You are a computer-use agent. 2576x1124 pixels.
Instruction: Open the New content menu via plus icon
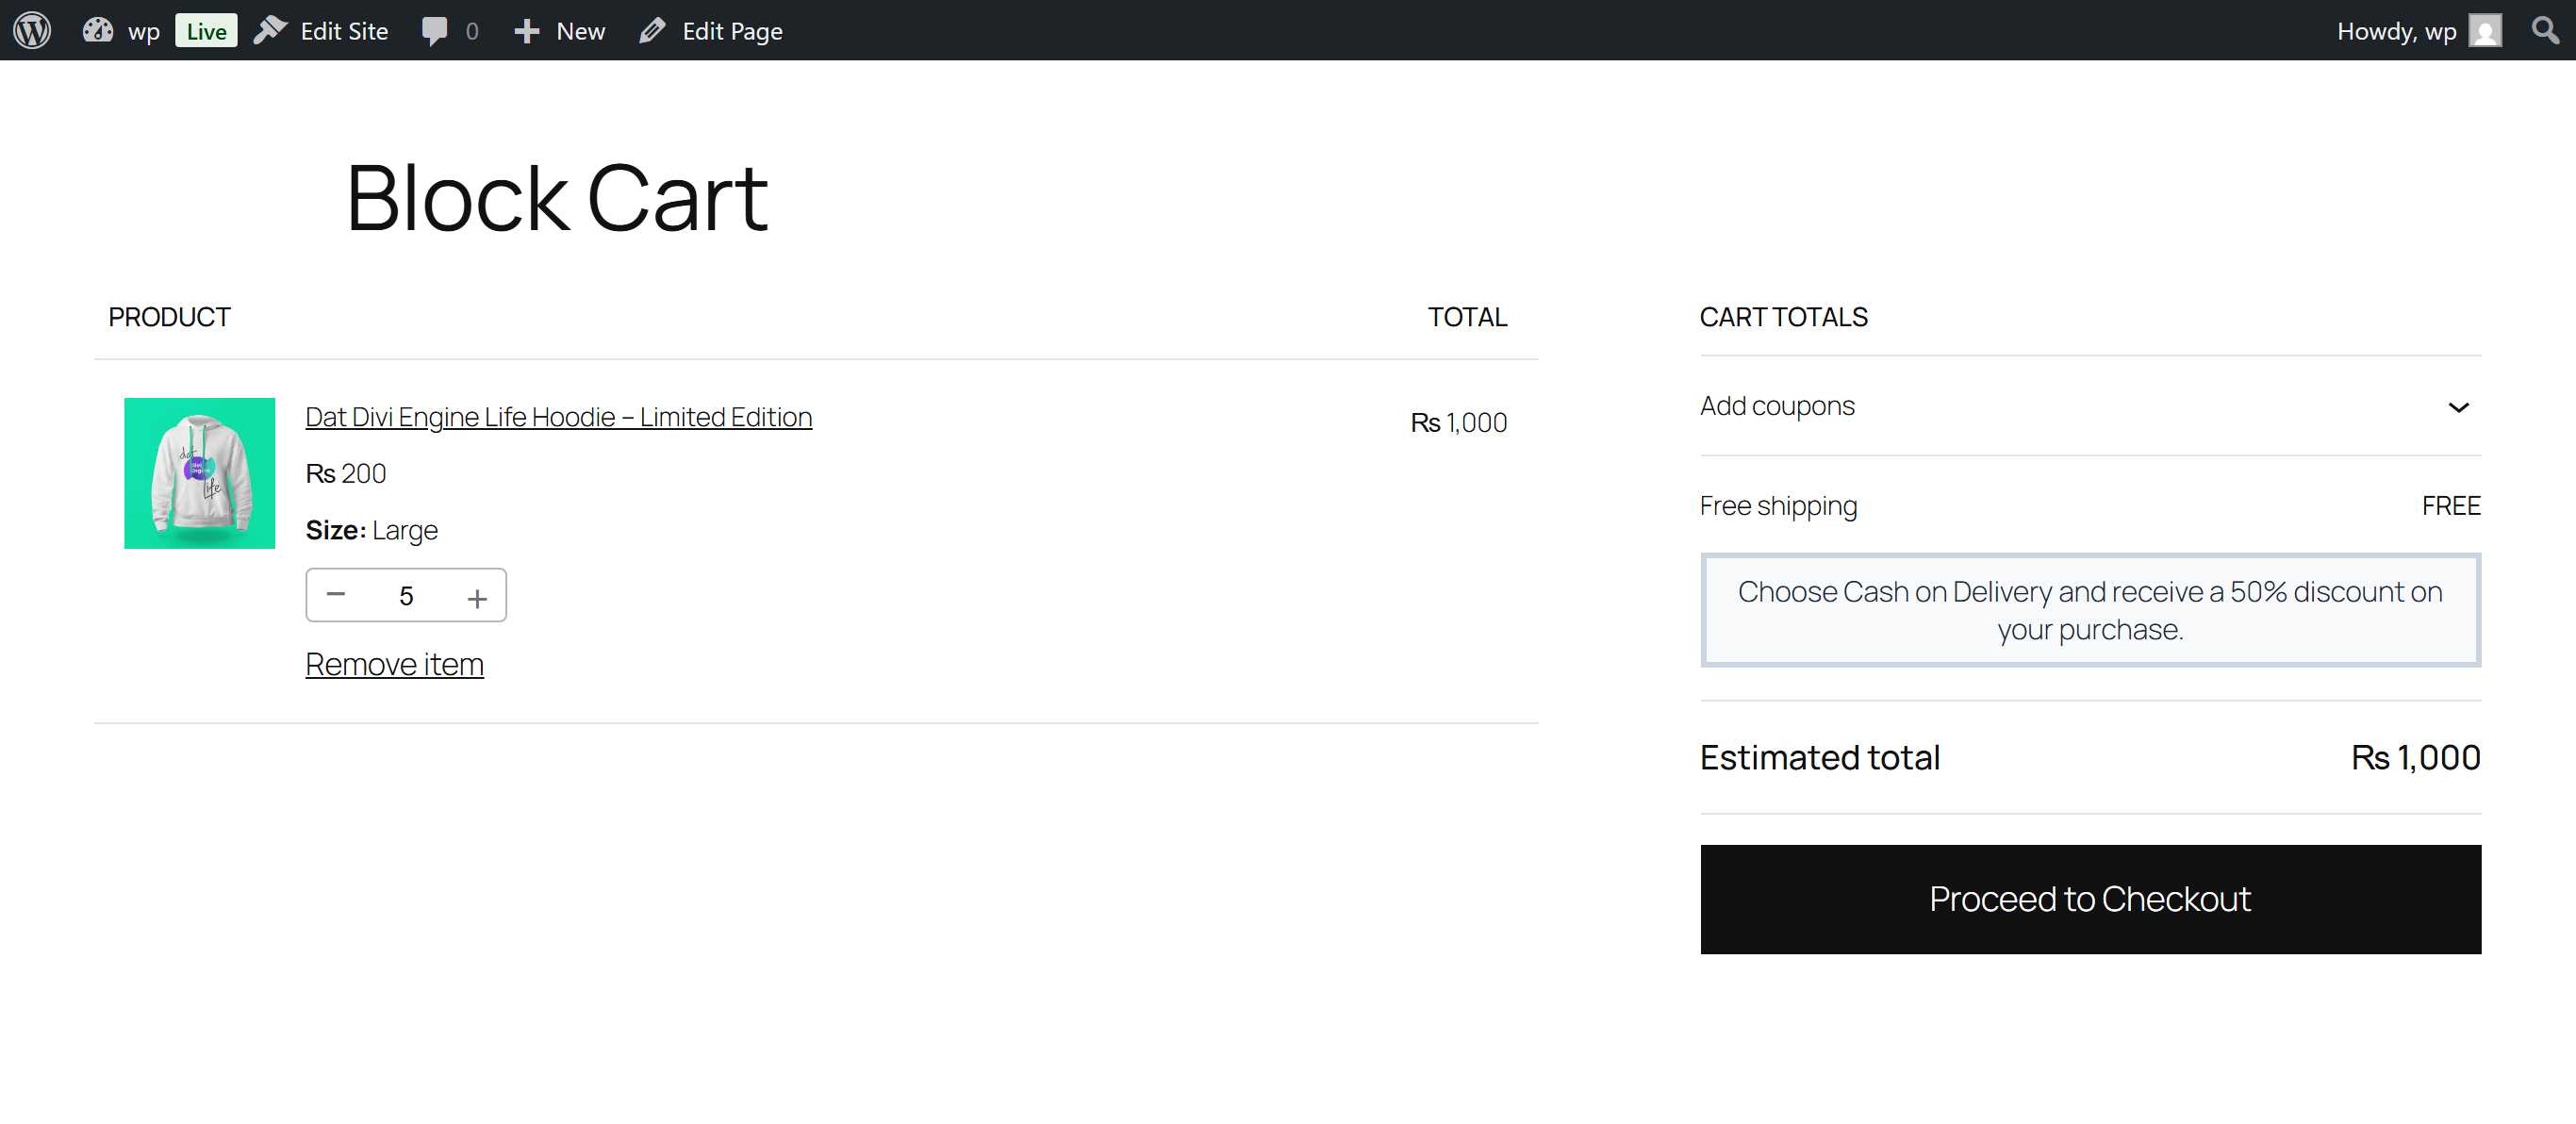[525, 30]
